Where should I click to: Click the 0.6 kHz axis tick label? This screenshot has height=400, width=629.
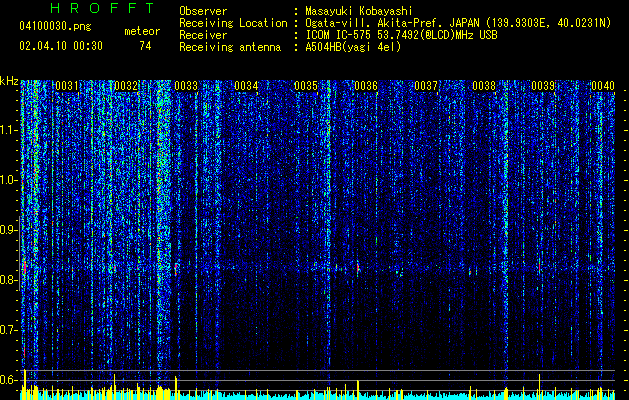tap(9, 380)
